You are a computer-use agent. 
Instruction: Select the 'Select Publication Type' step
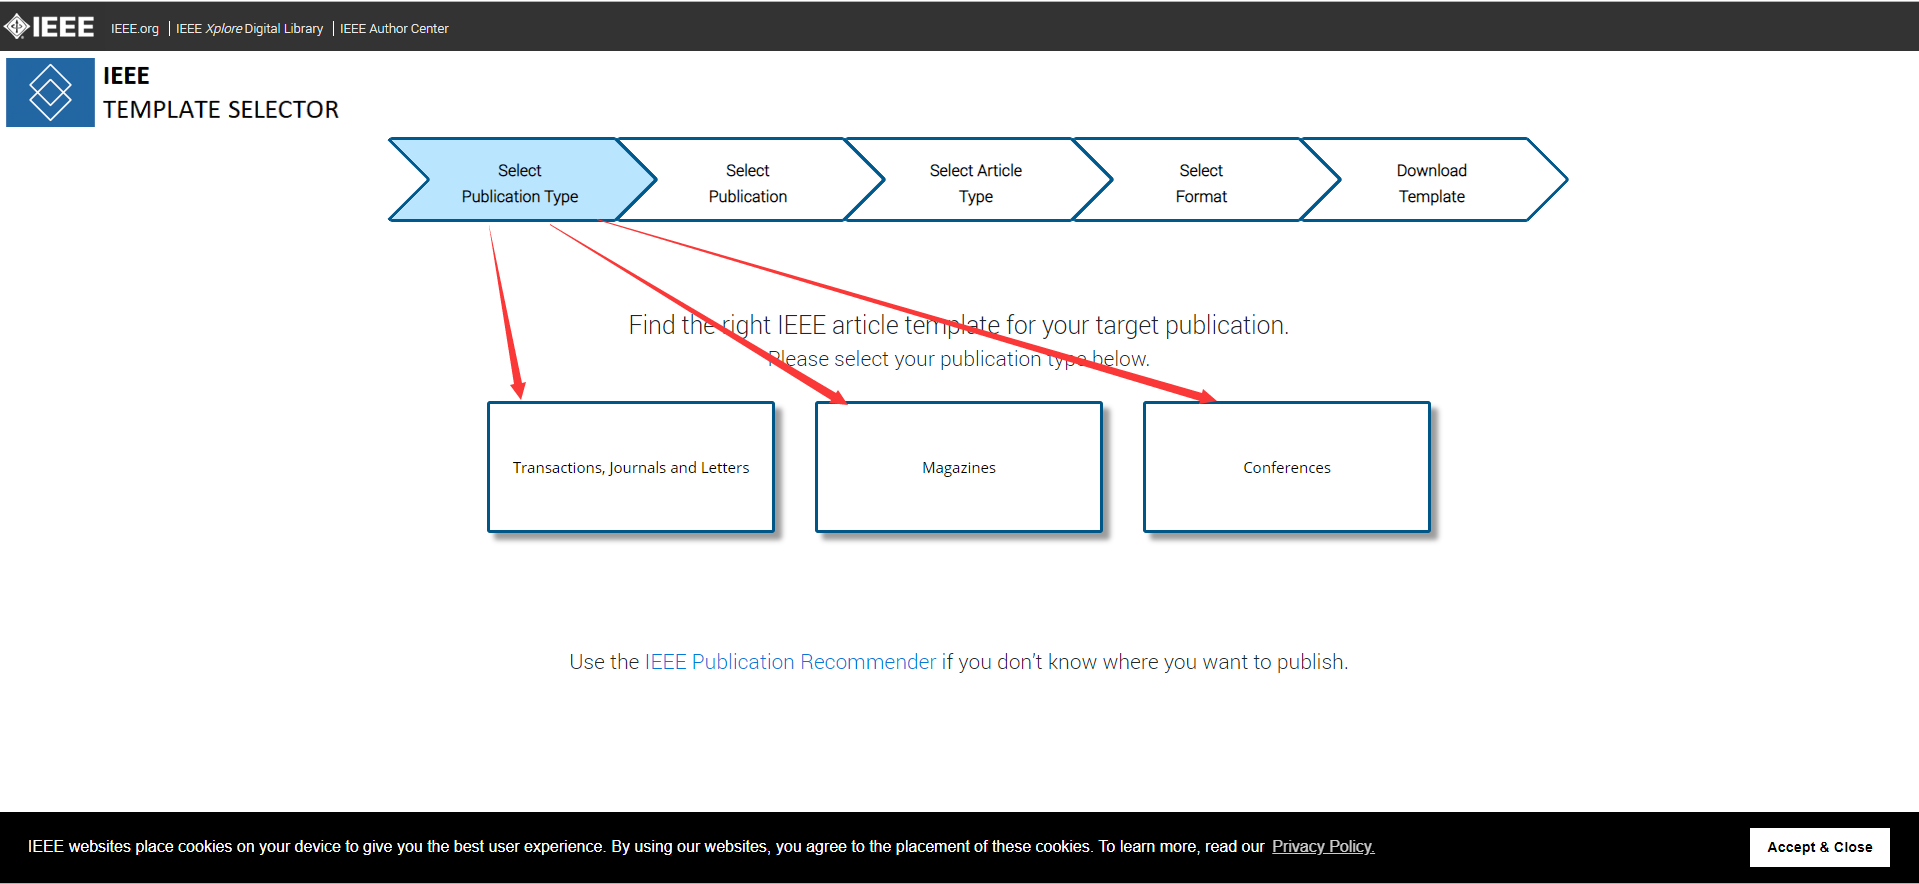[x=520, y=180]
